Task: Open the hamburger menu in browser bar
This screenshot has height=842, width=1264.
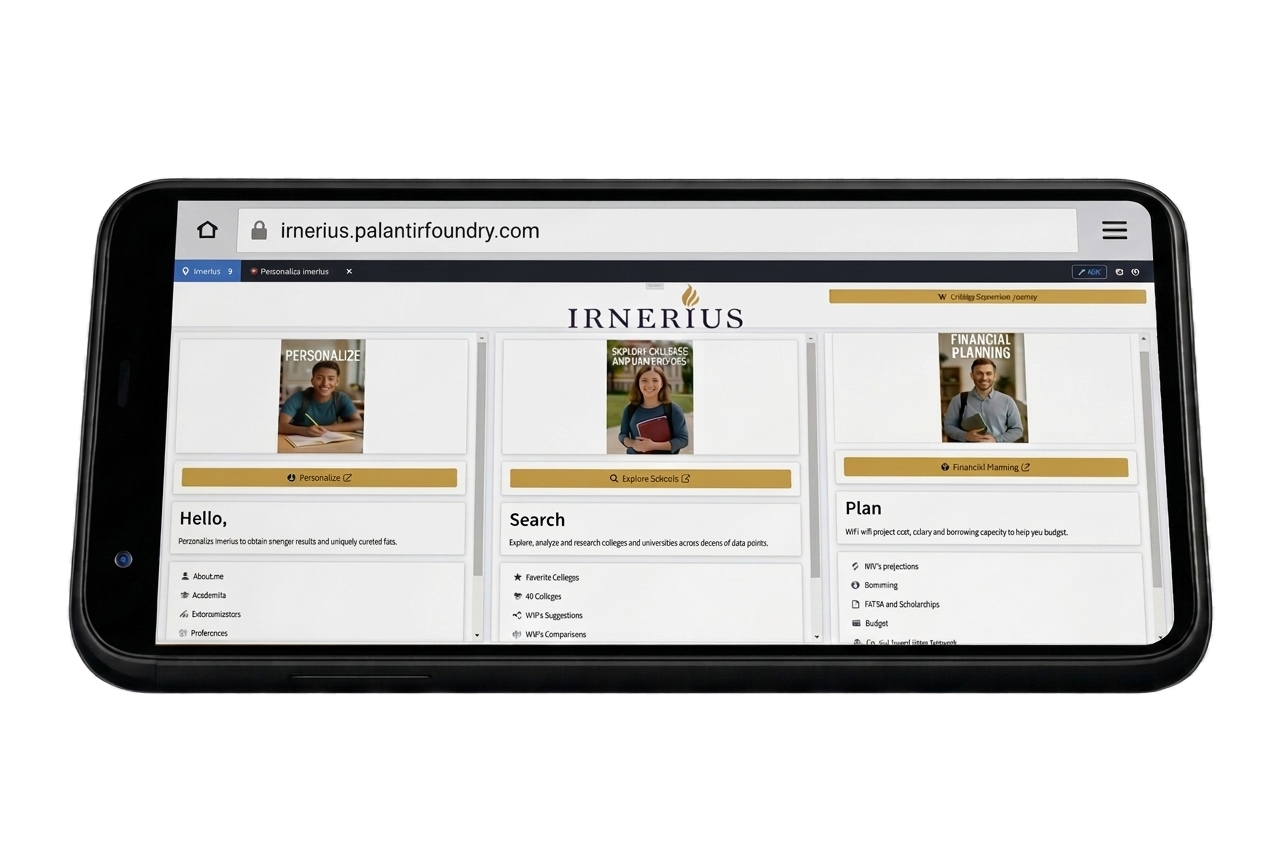Action: (1114, 230)
